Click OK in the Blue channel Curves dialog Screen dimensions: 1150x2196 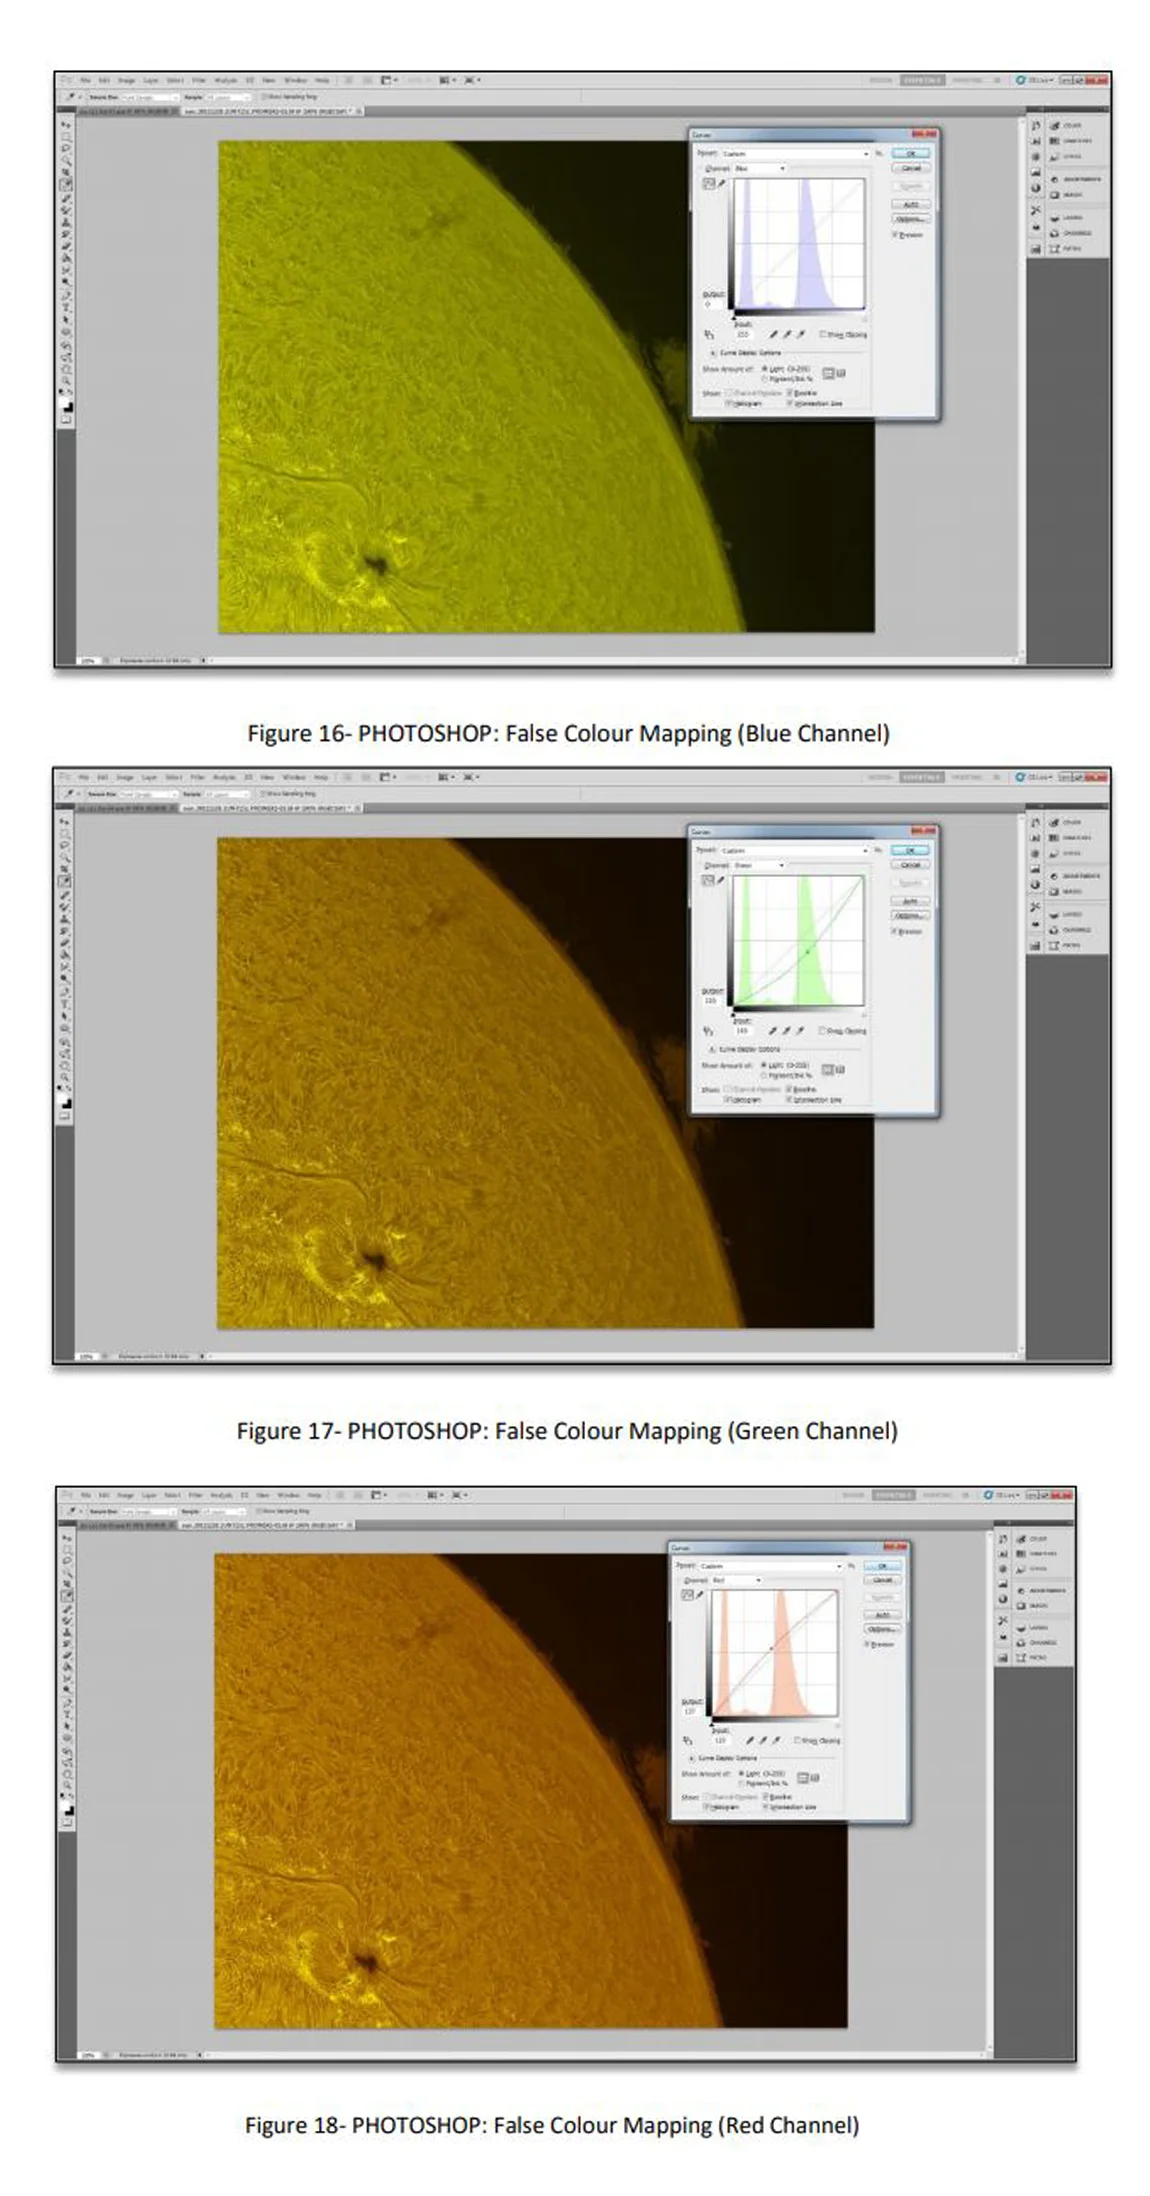(911, 154)
